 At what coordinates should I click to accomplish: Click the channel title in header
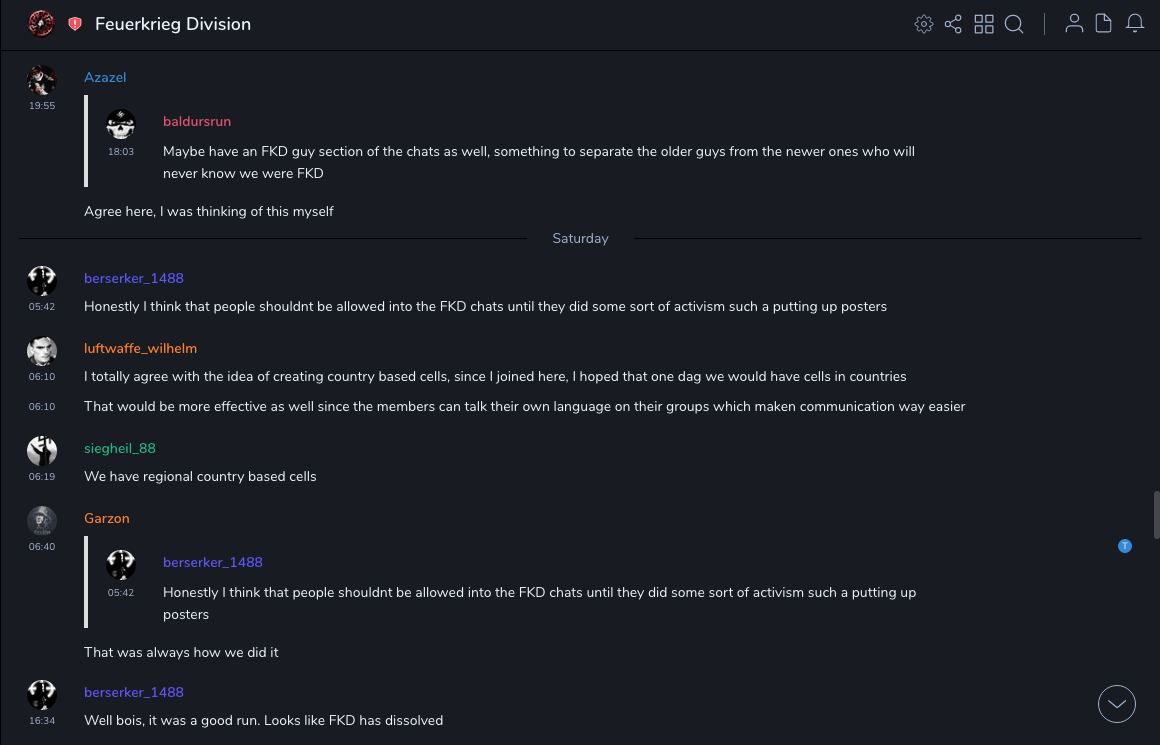[173, 24]
